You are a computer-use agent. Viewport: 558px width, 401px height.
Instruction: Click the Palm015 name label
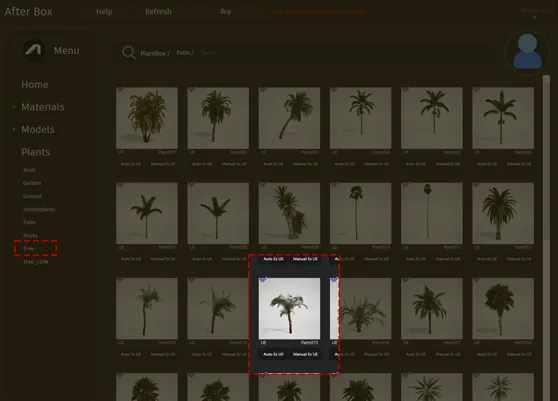pyautogui.click(x=309, y=343)
